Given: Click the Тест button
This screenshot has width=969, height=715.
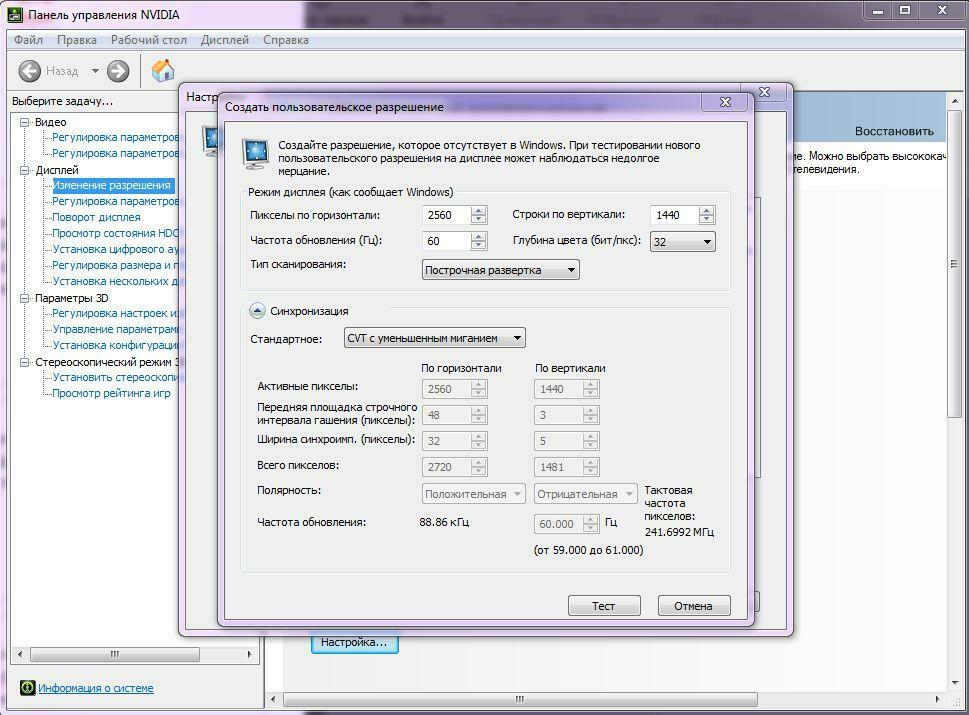Looking at the screenshot, I should point(604,606).
